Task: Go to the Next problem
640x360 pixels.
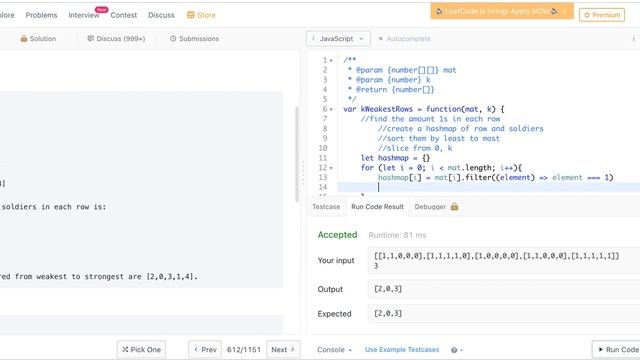Action: (283, 350)
